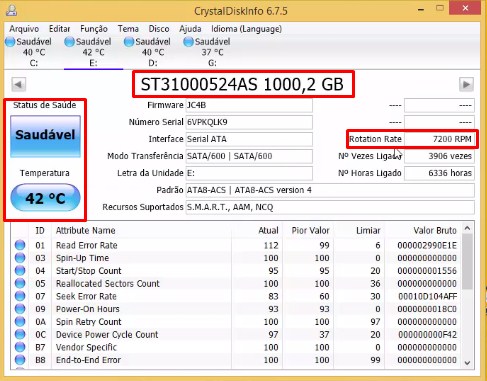This screenshot has width=487, height=381.
Task: Click the 42 °C temperature button
Action: (x=45, y=198)
